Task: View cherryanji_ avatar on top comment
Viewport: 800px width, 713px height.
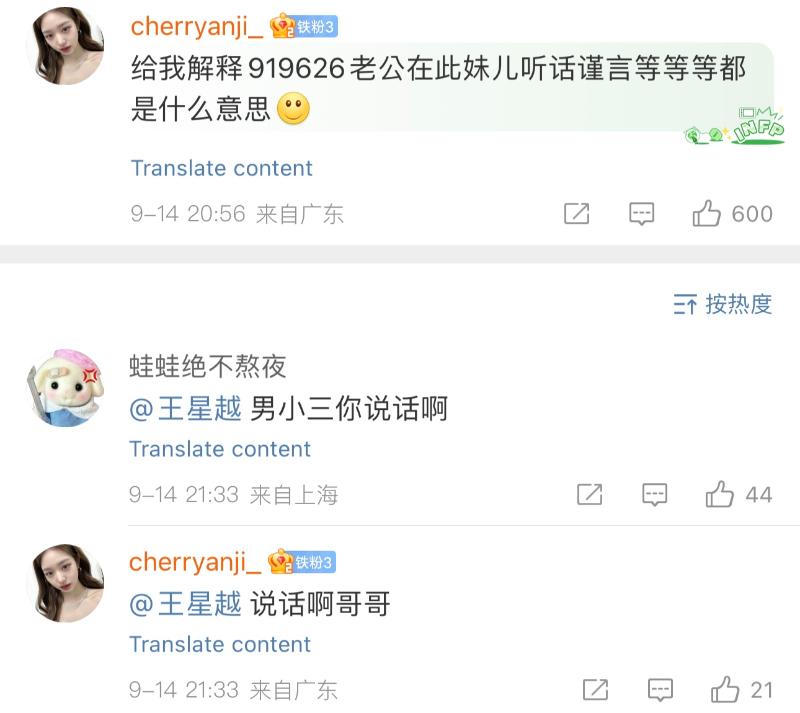Action: pos(65,46)
